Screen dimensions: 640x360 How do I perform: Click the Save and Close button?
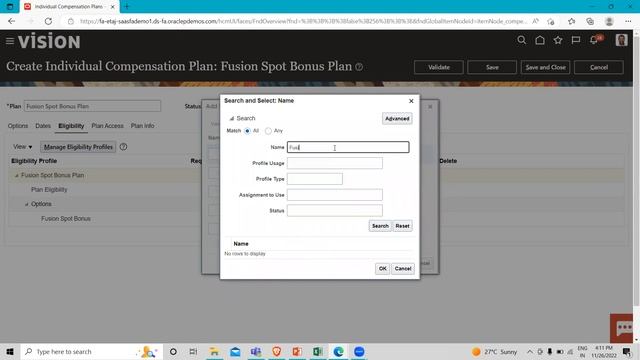545,67
